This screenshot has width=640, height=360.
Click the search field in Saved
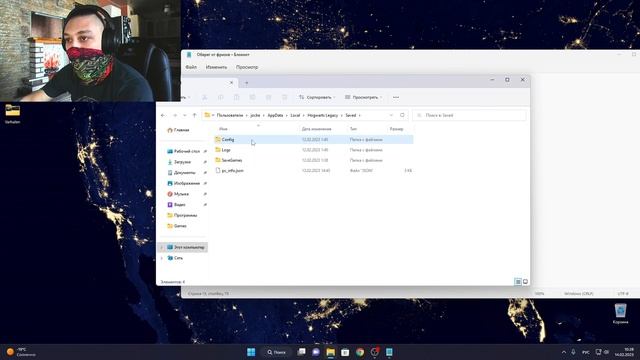[469, 116]
